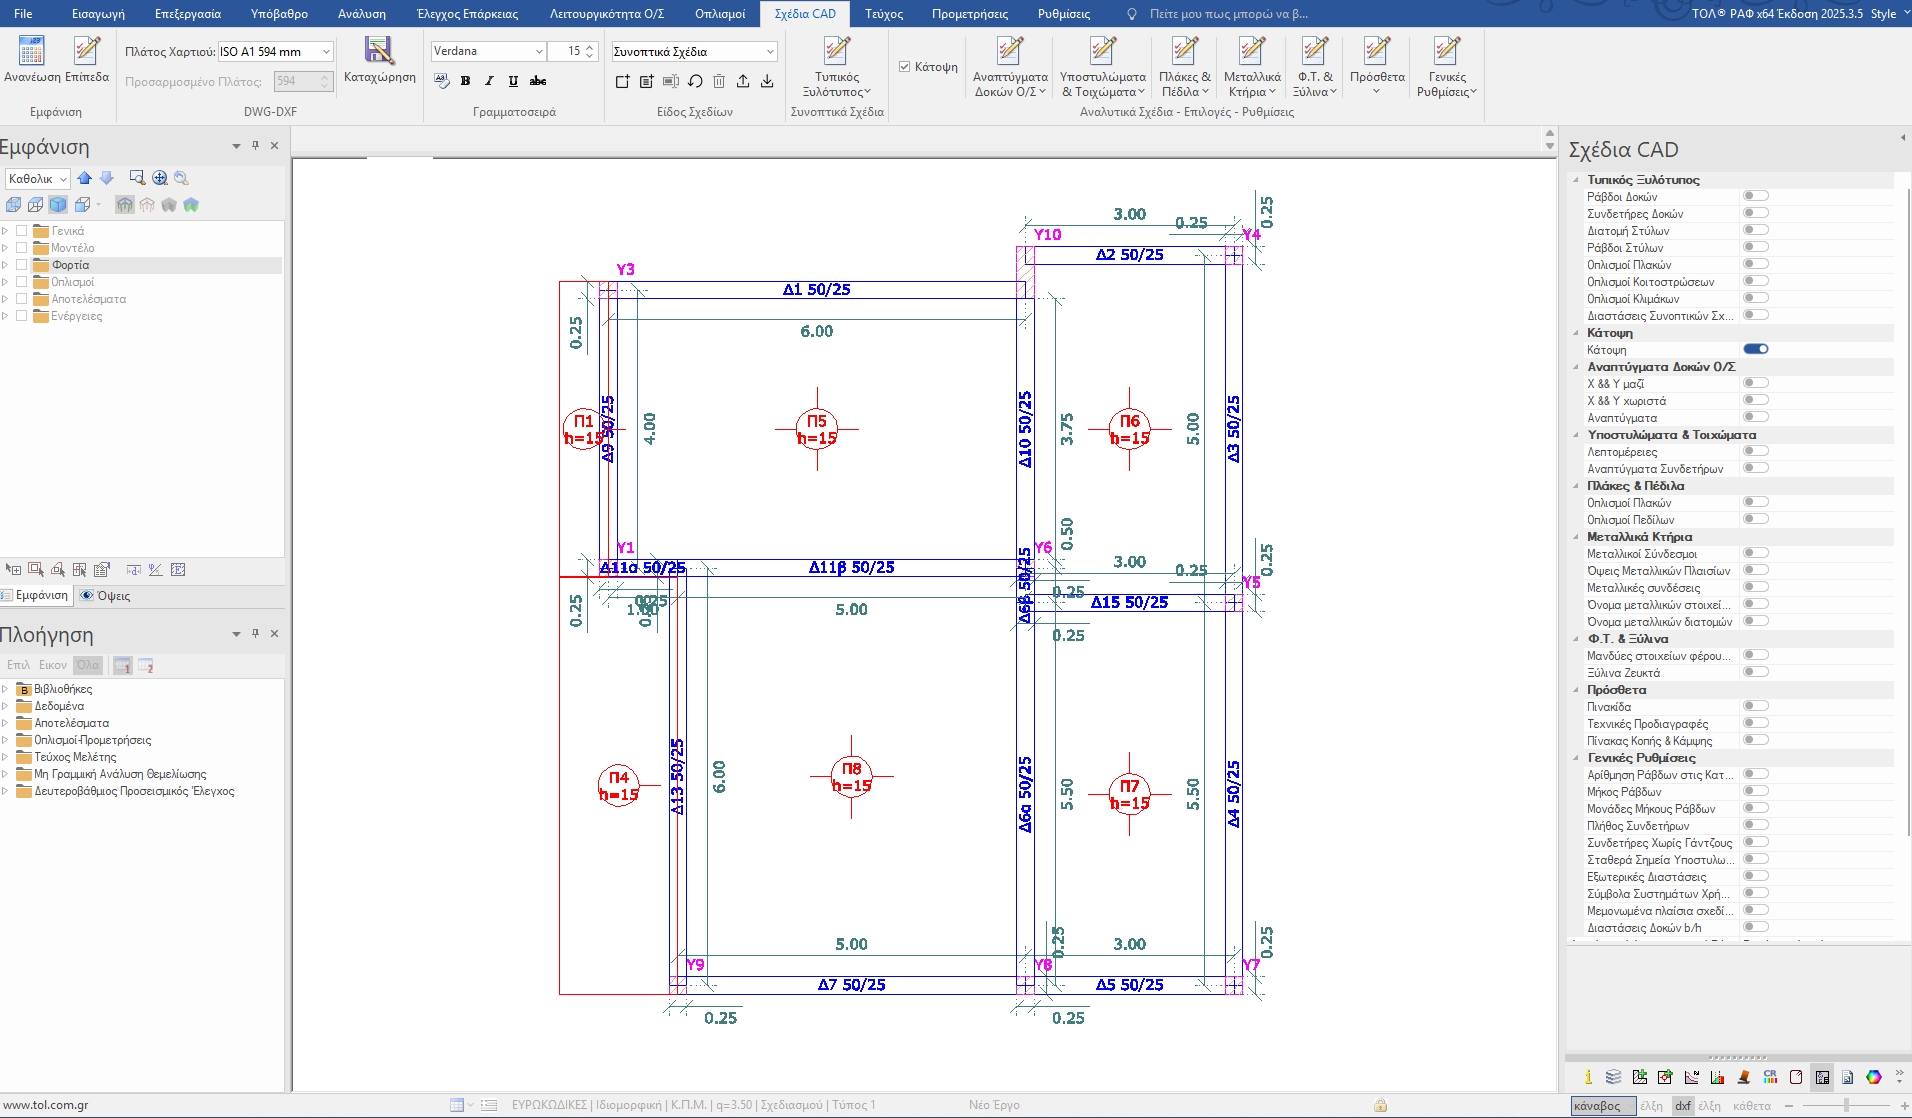Enable the Ράβδοι Δοκών toggle
The width and height of the screenshot is (1912, 1118).
[x=1755, y=196]
